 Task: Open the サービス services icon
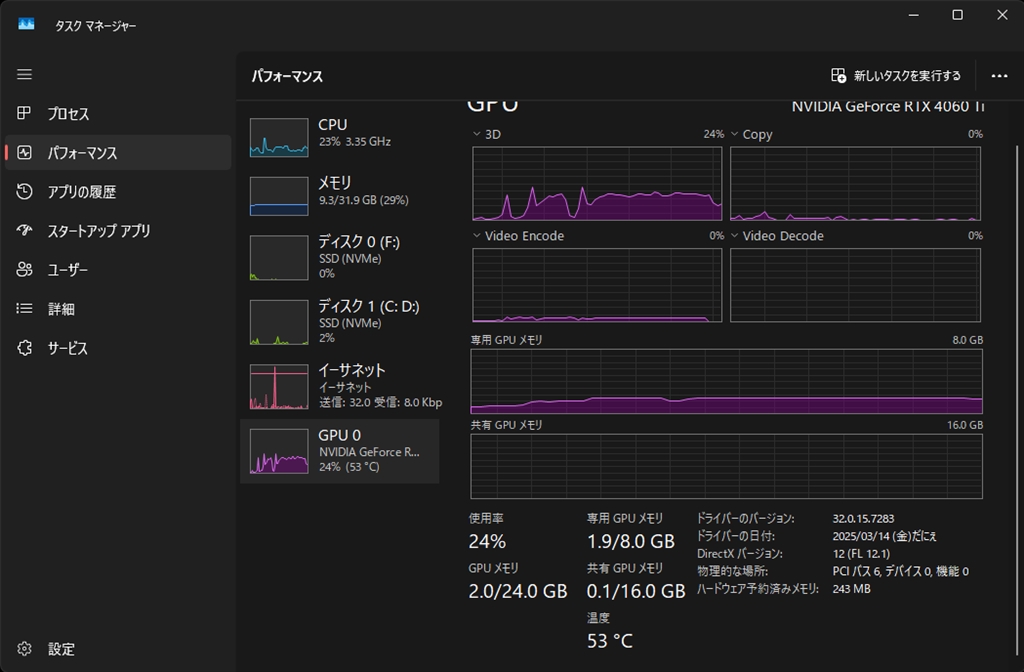coord(25,348)
